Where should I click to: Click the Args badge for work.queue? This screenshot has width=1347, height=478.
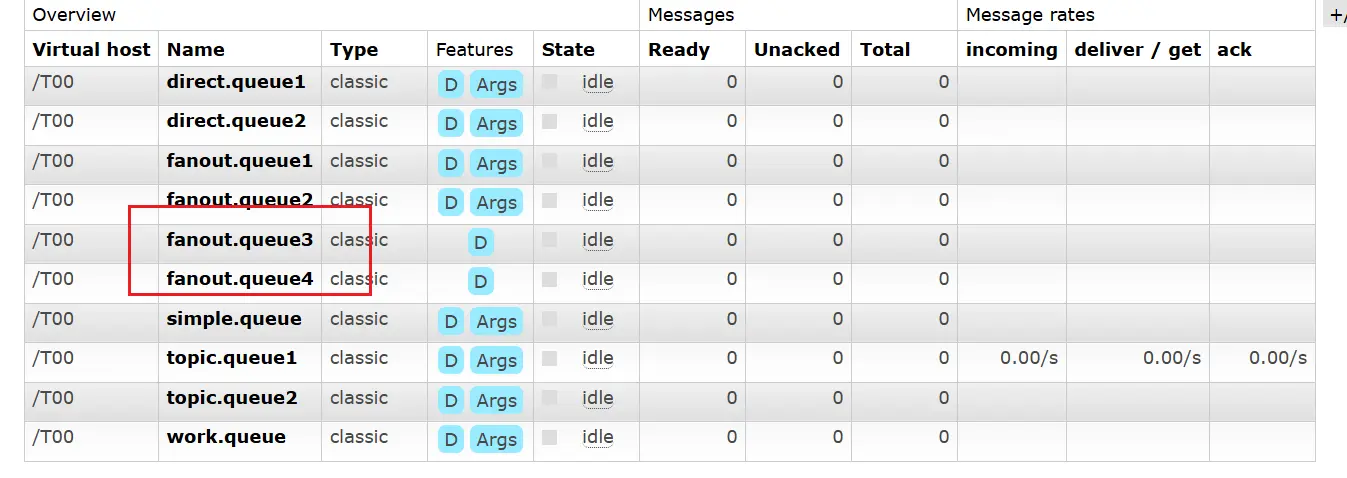pos(496,439)
